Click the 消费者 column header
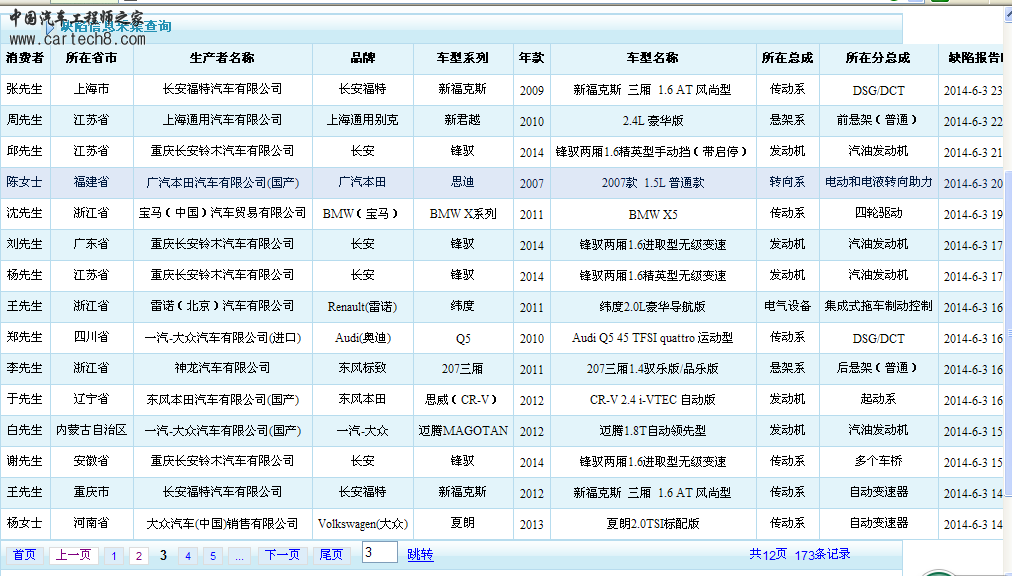 click(x=25, y=59)
